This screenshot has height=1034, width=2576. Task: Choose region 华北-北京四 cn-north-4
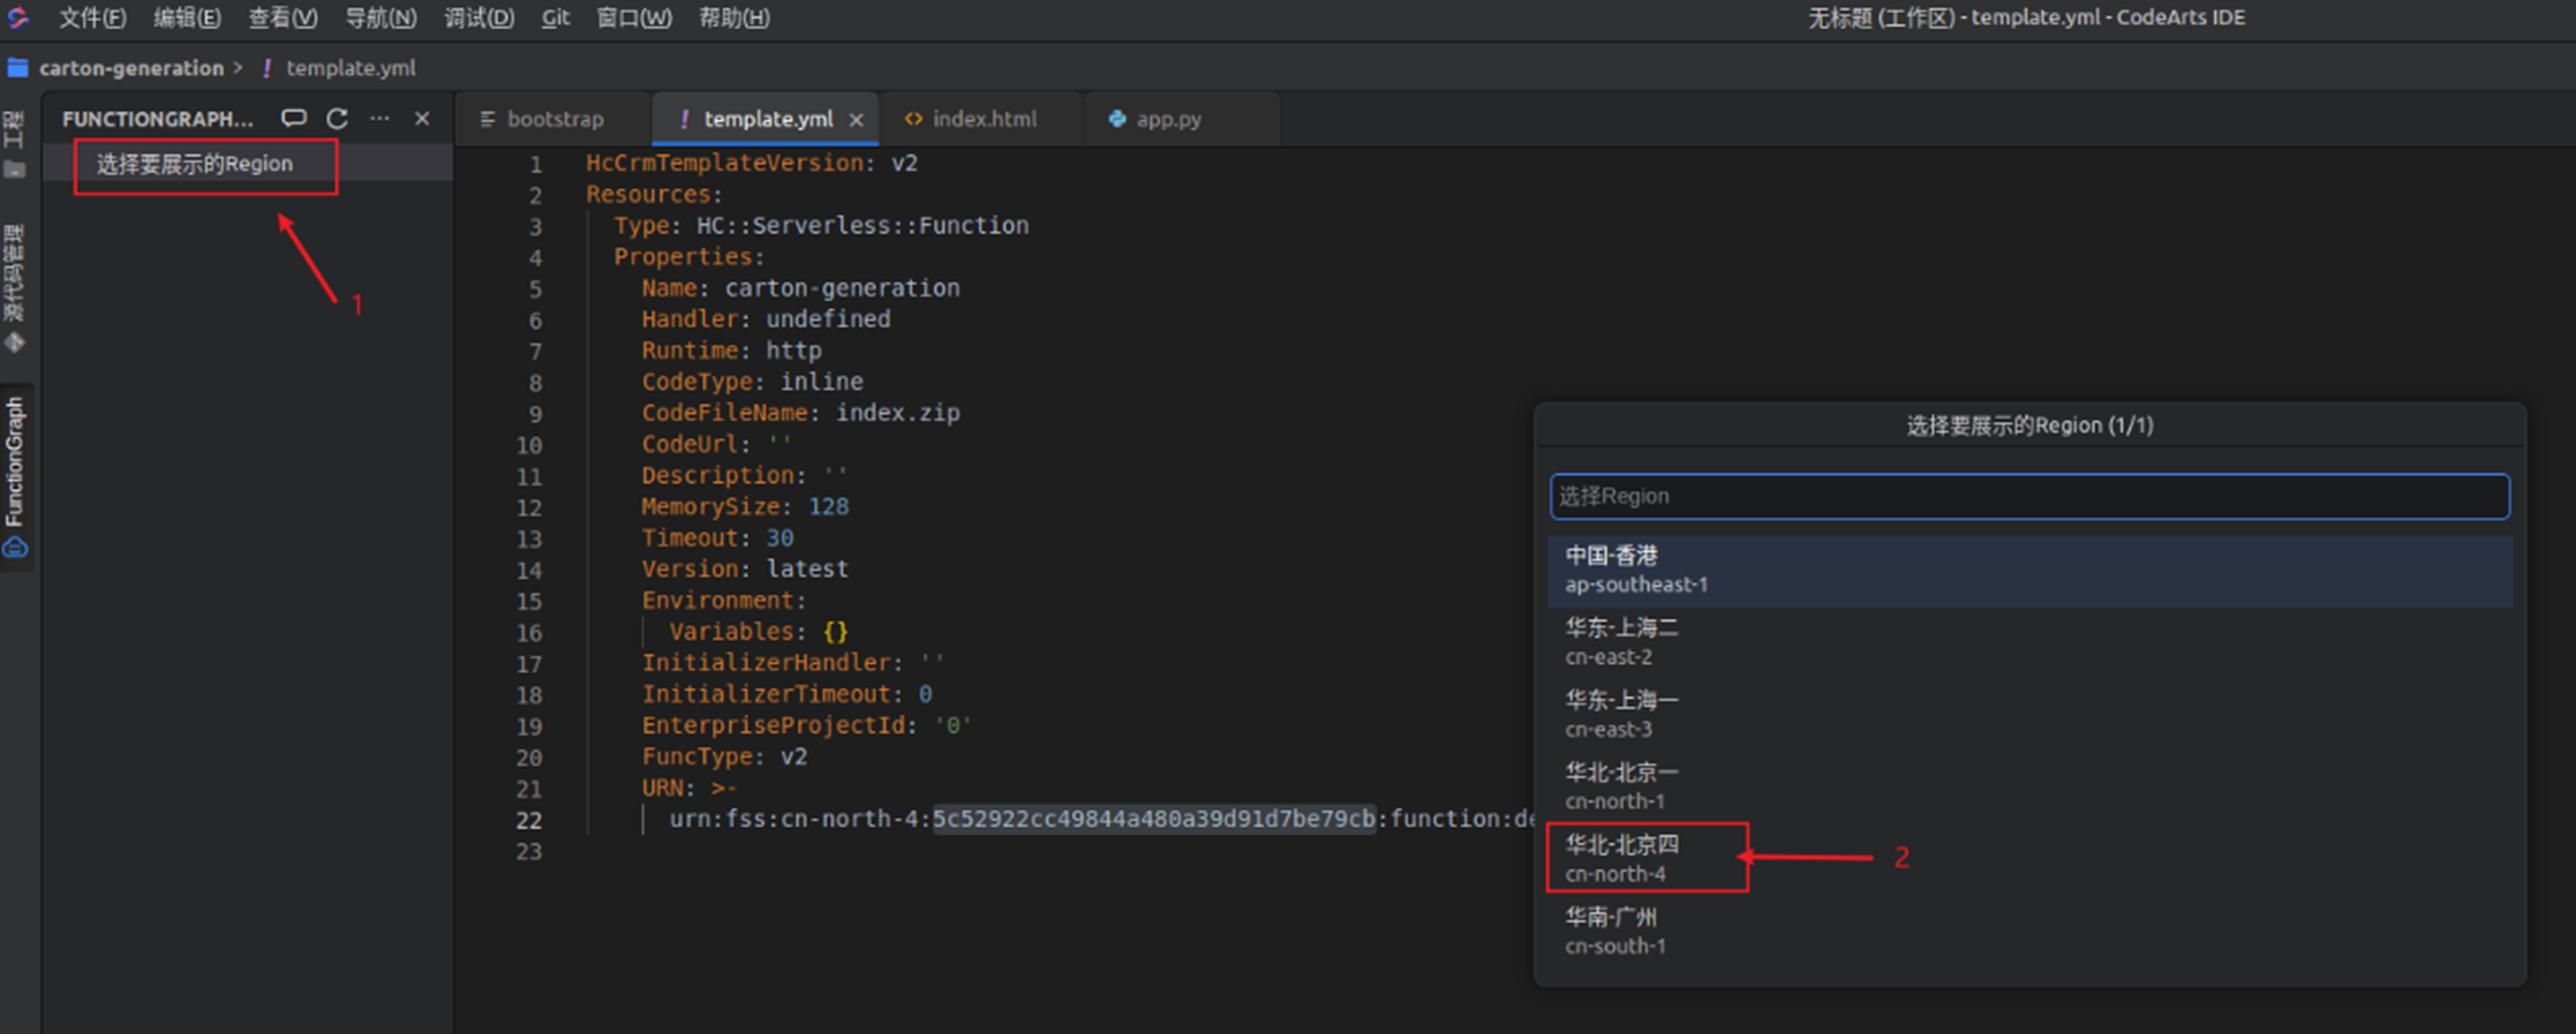(2029, 858)
